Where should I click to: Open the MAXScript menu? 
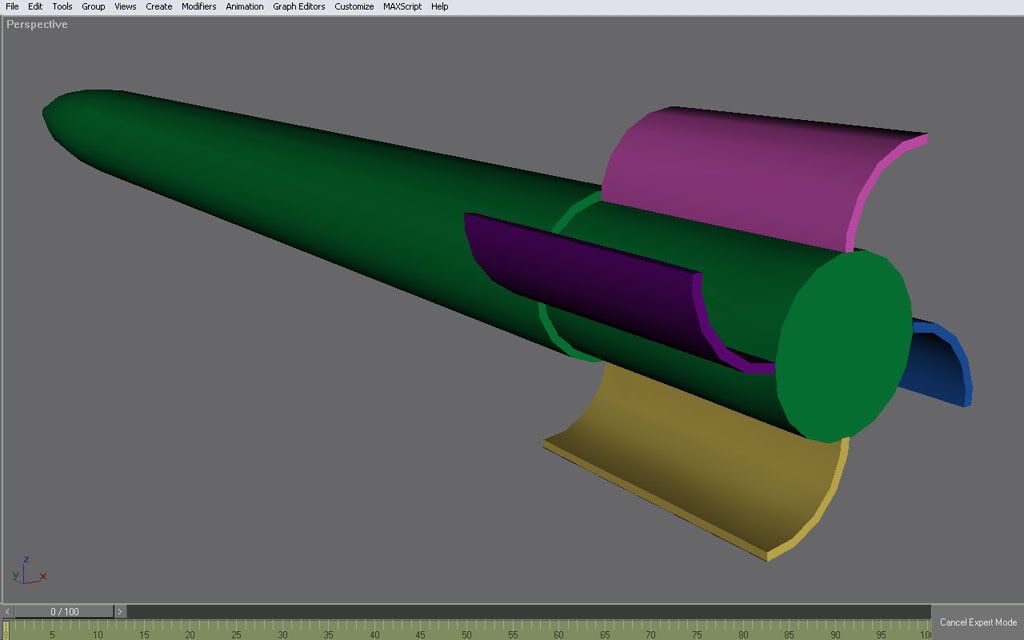(x=402, y=7)
